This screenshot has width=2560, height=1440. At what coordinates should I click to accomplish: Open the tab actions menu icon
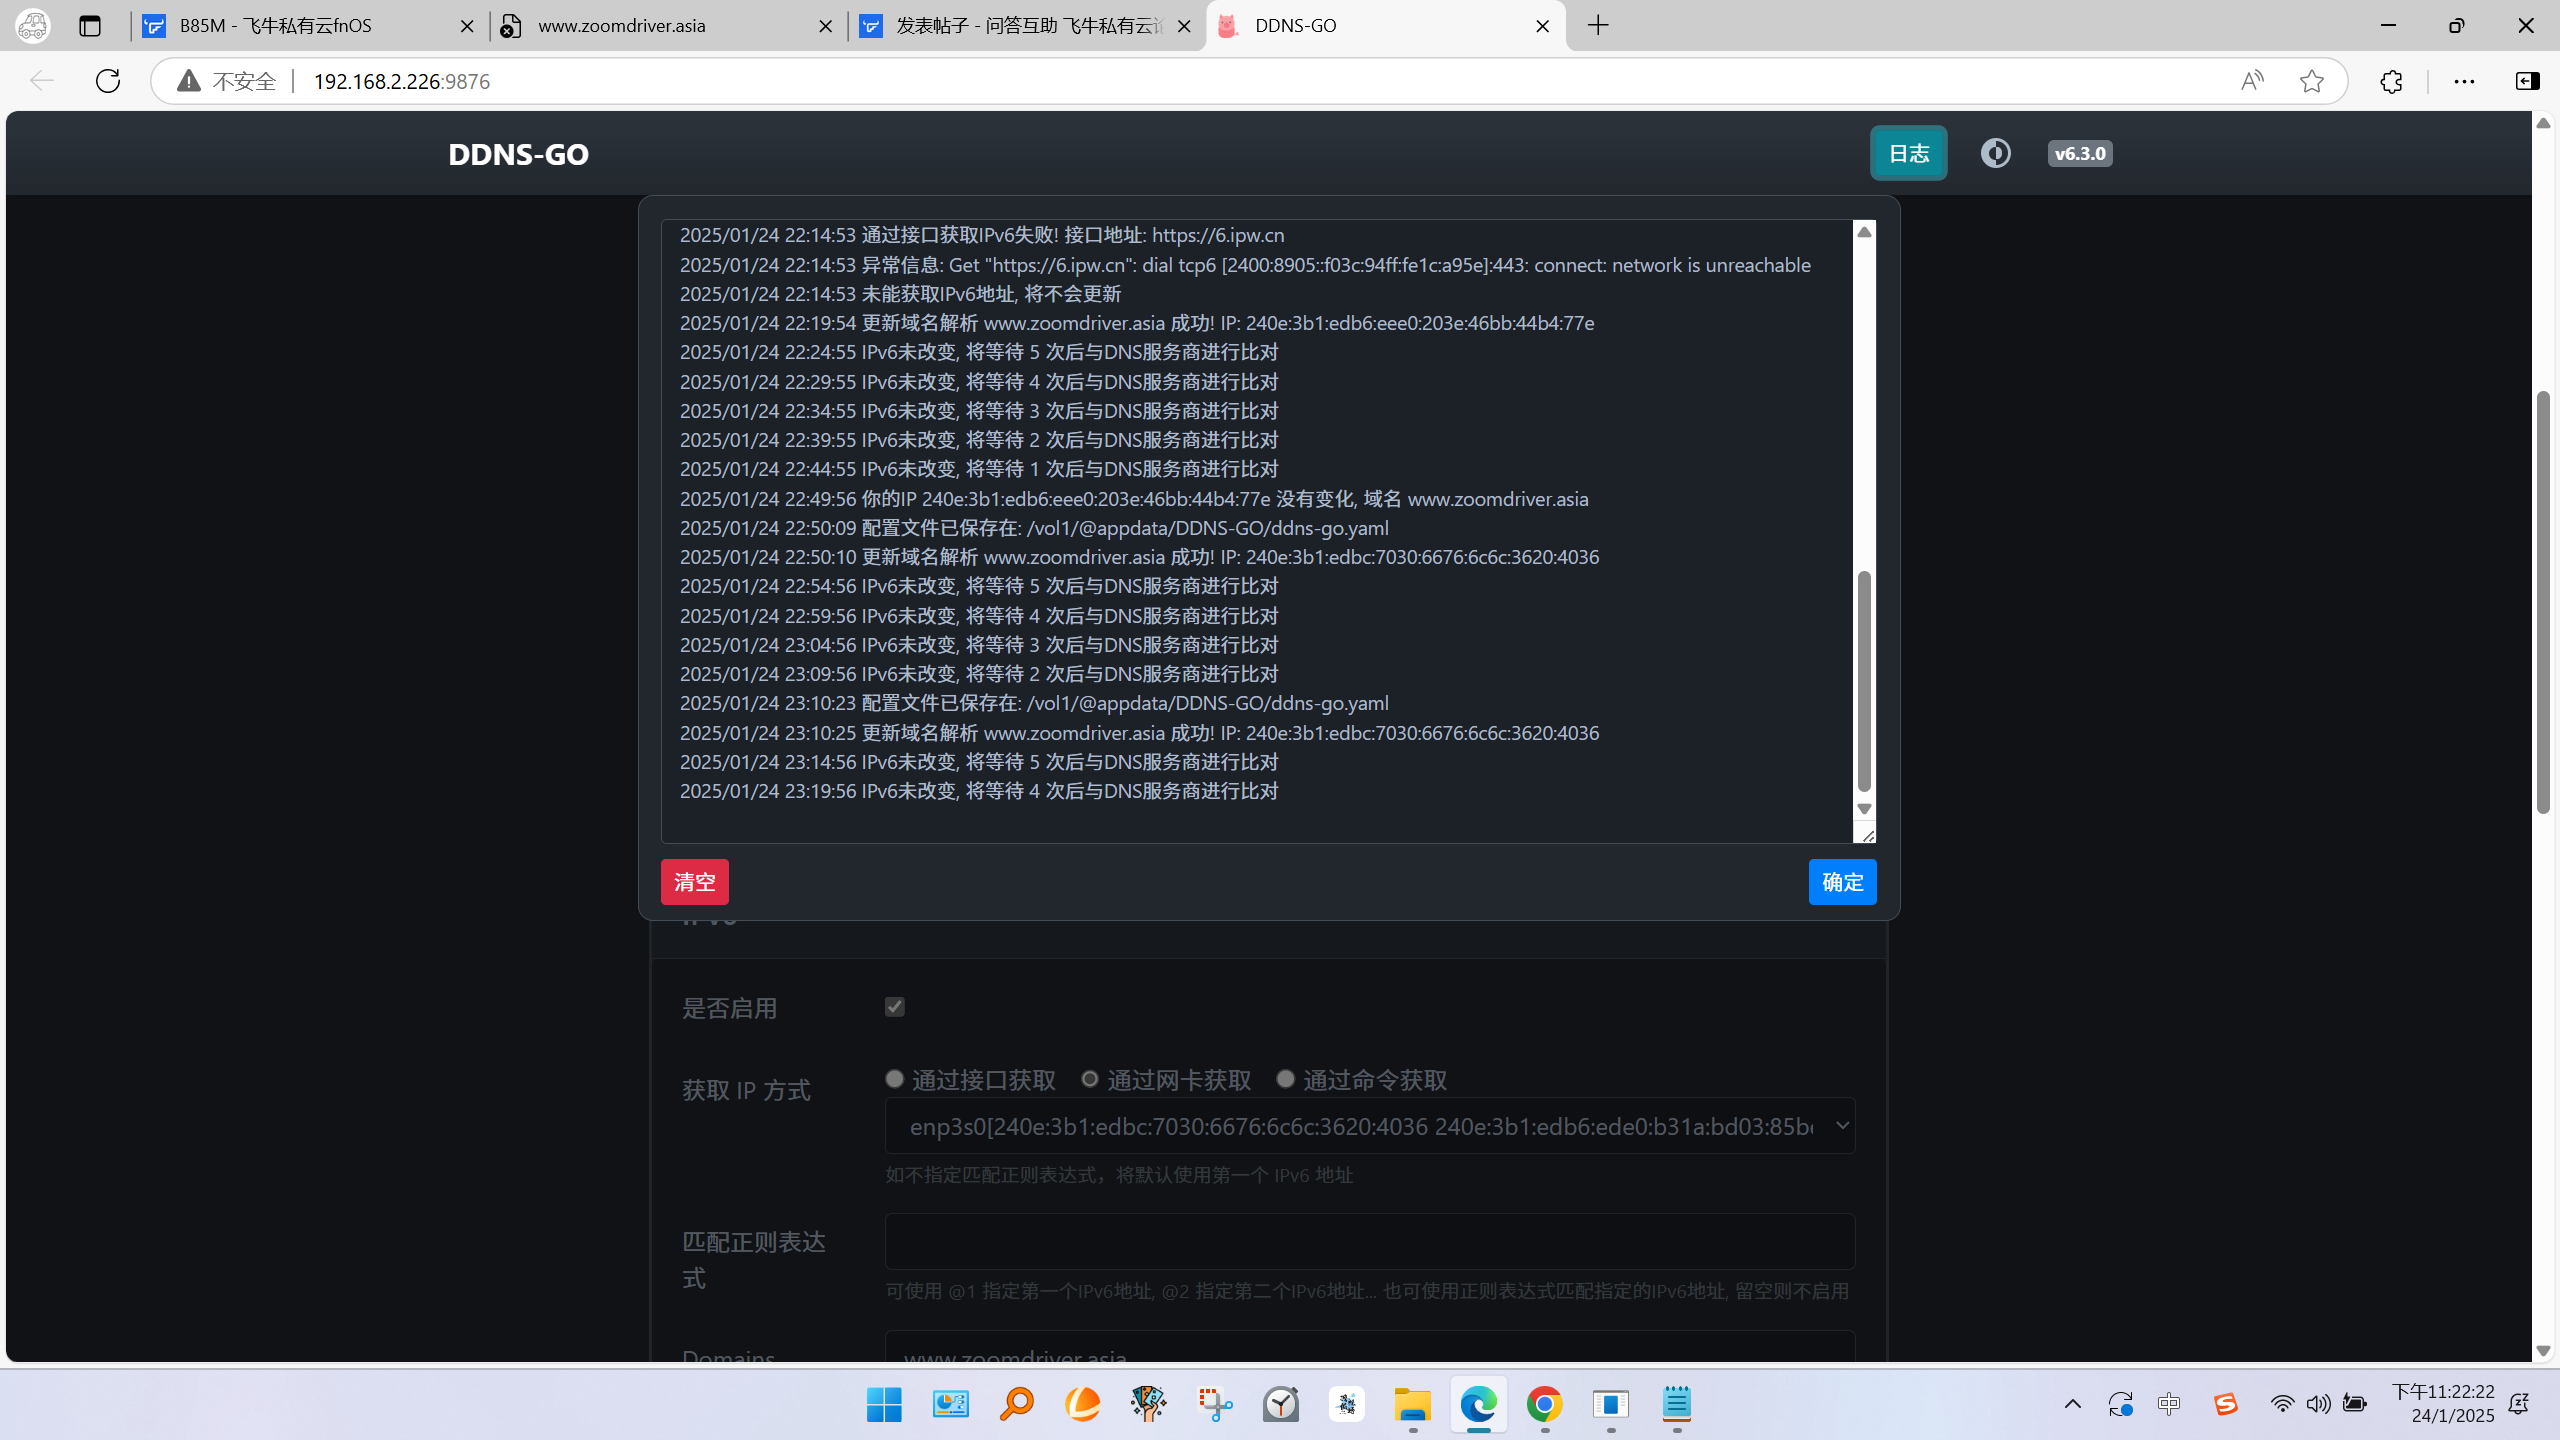click(x=90, y=26)
